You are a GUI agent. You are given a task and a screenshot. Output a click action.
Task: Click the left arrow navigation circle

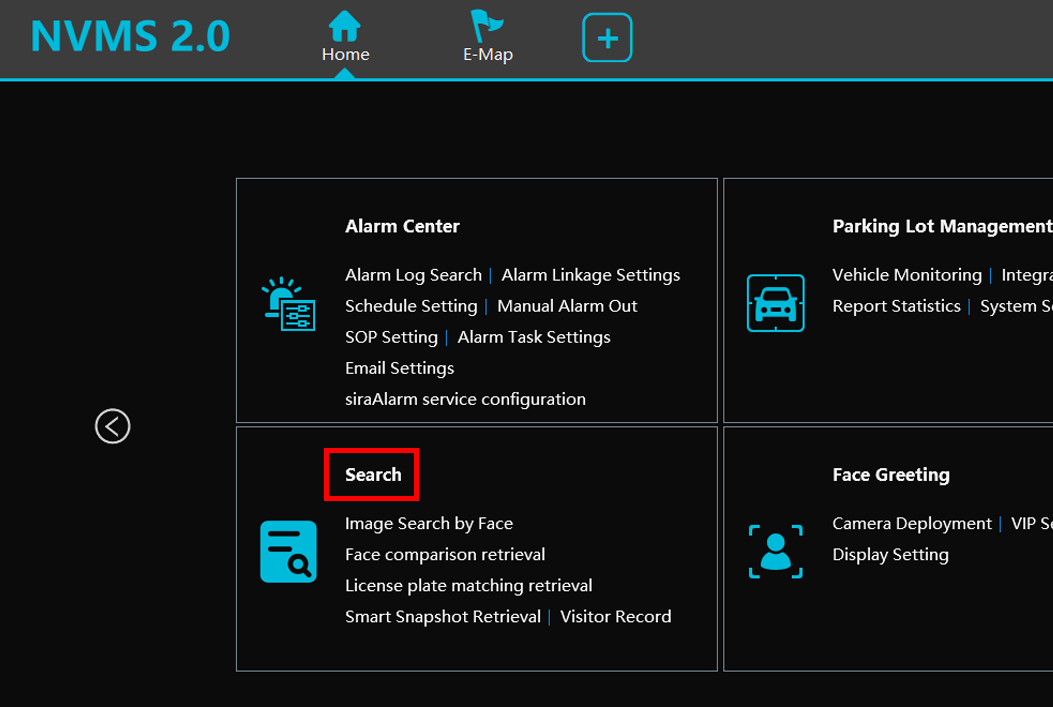[113, 426]
